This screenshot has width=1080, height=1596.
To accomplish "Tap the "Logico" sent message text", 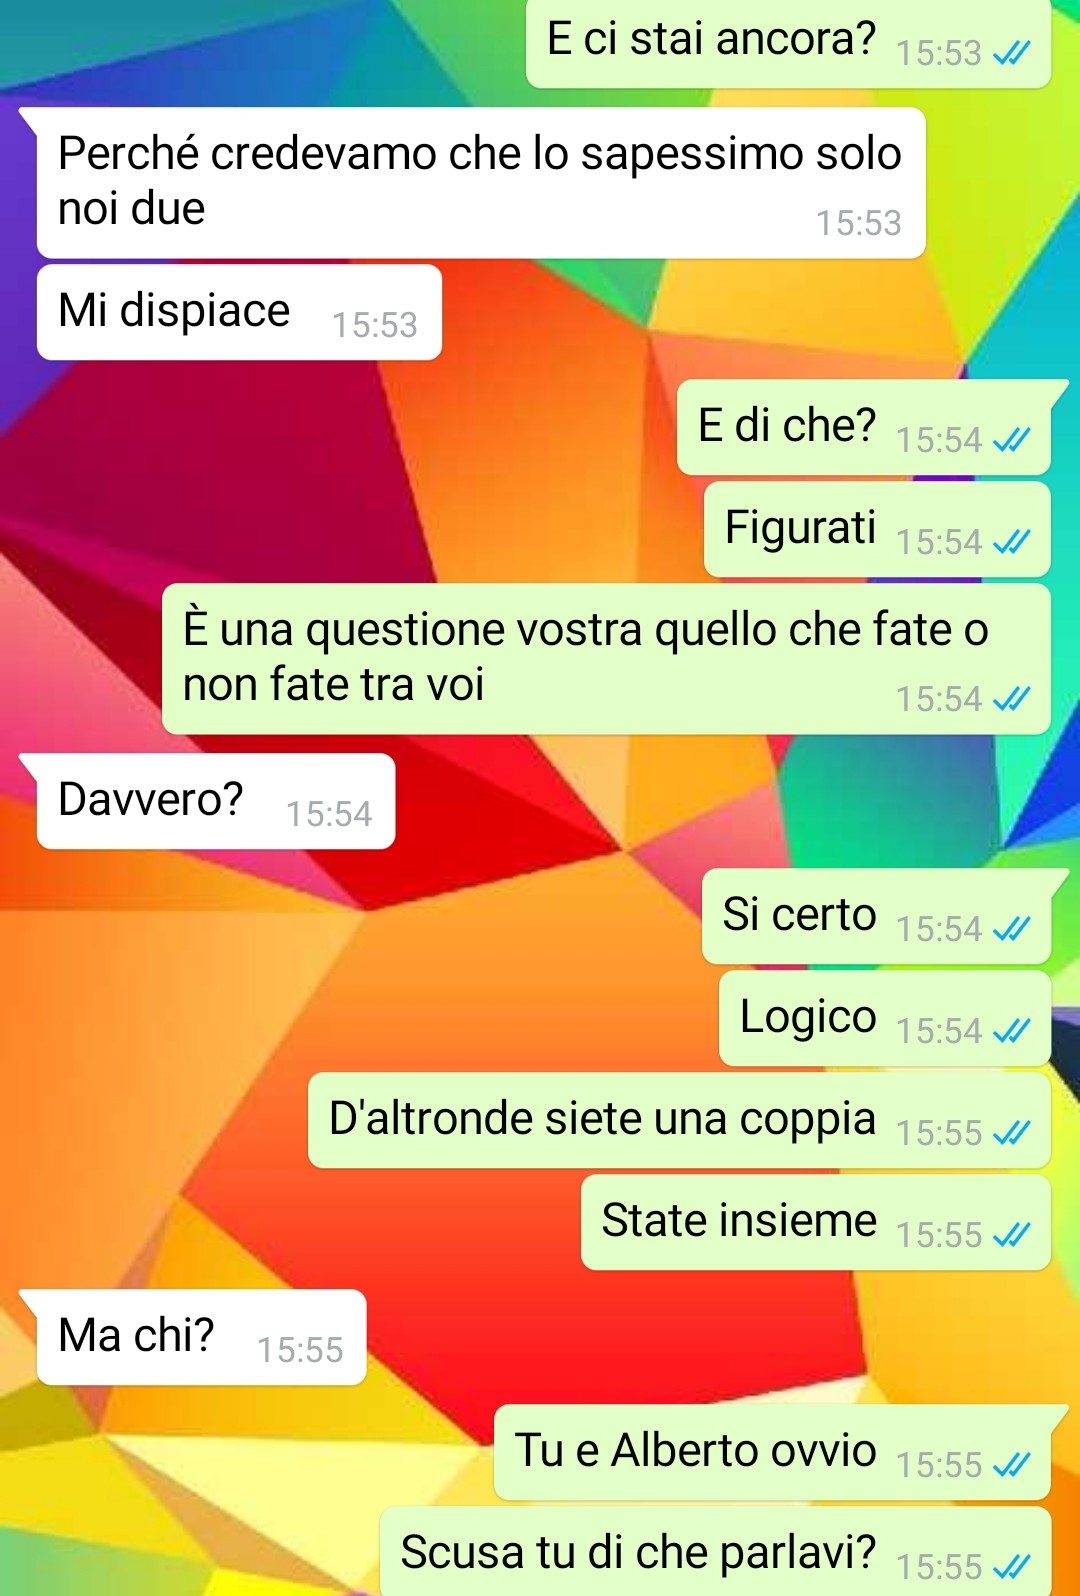I will point(808,1016).
